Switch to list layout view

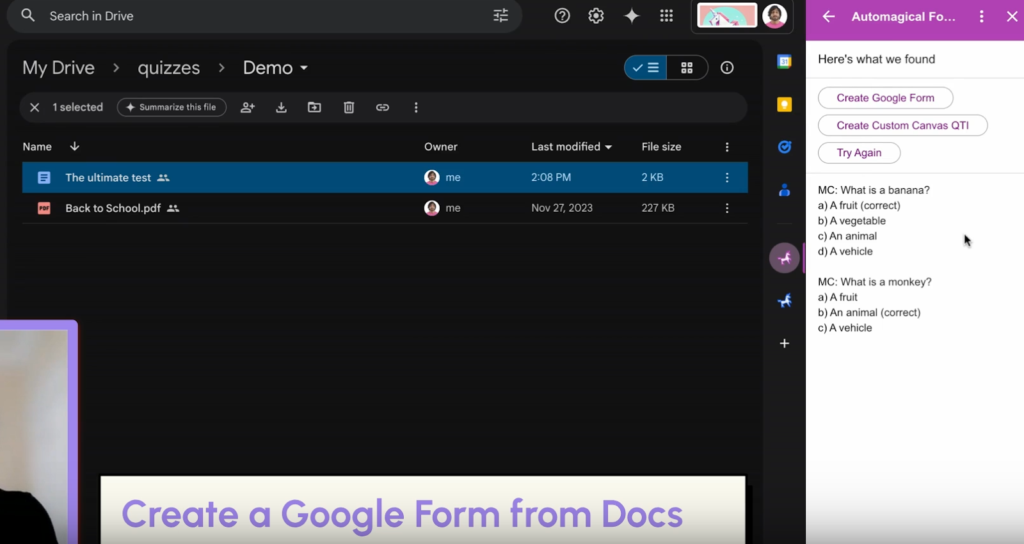645,67
